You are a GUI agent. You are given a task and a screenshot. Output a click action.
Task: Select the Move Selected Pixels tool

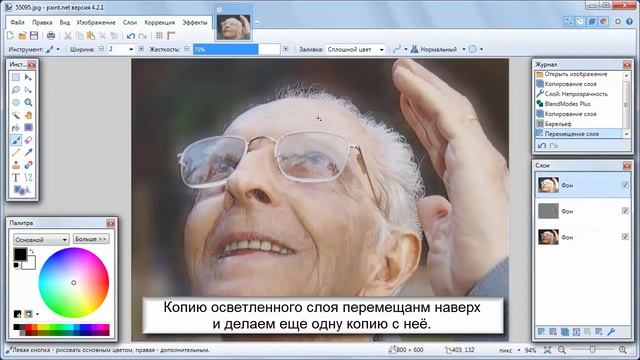28,77
